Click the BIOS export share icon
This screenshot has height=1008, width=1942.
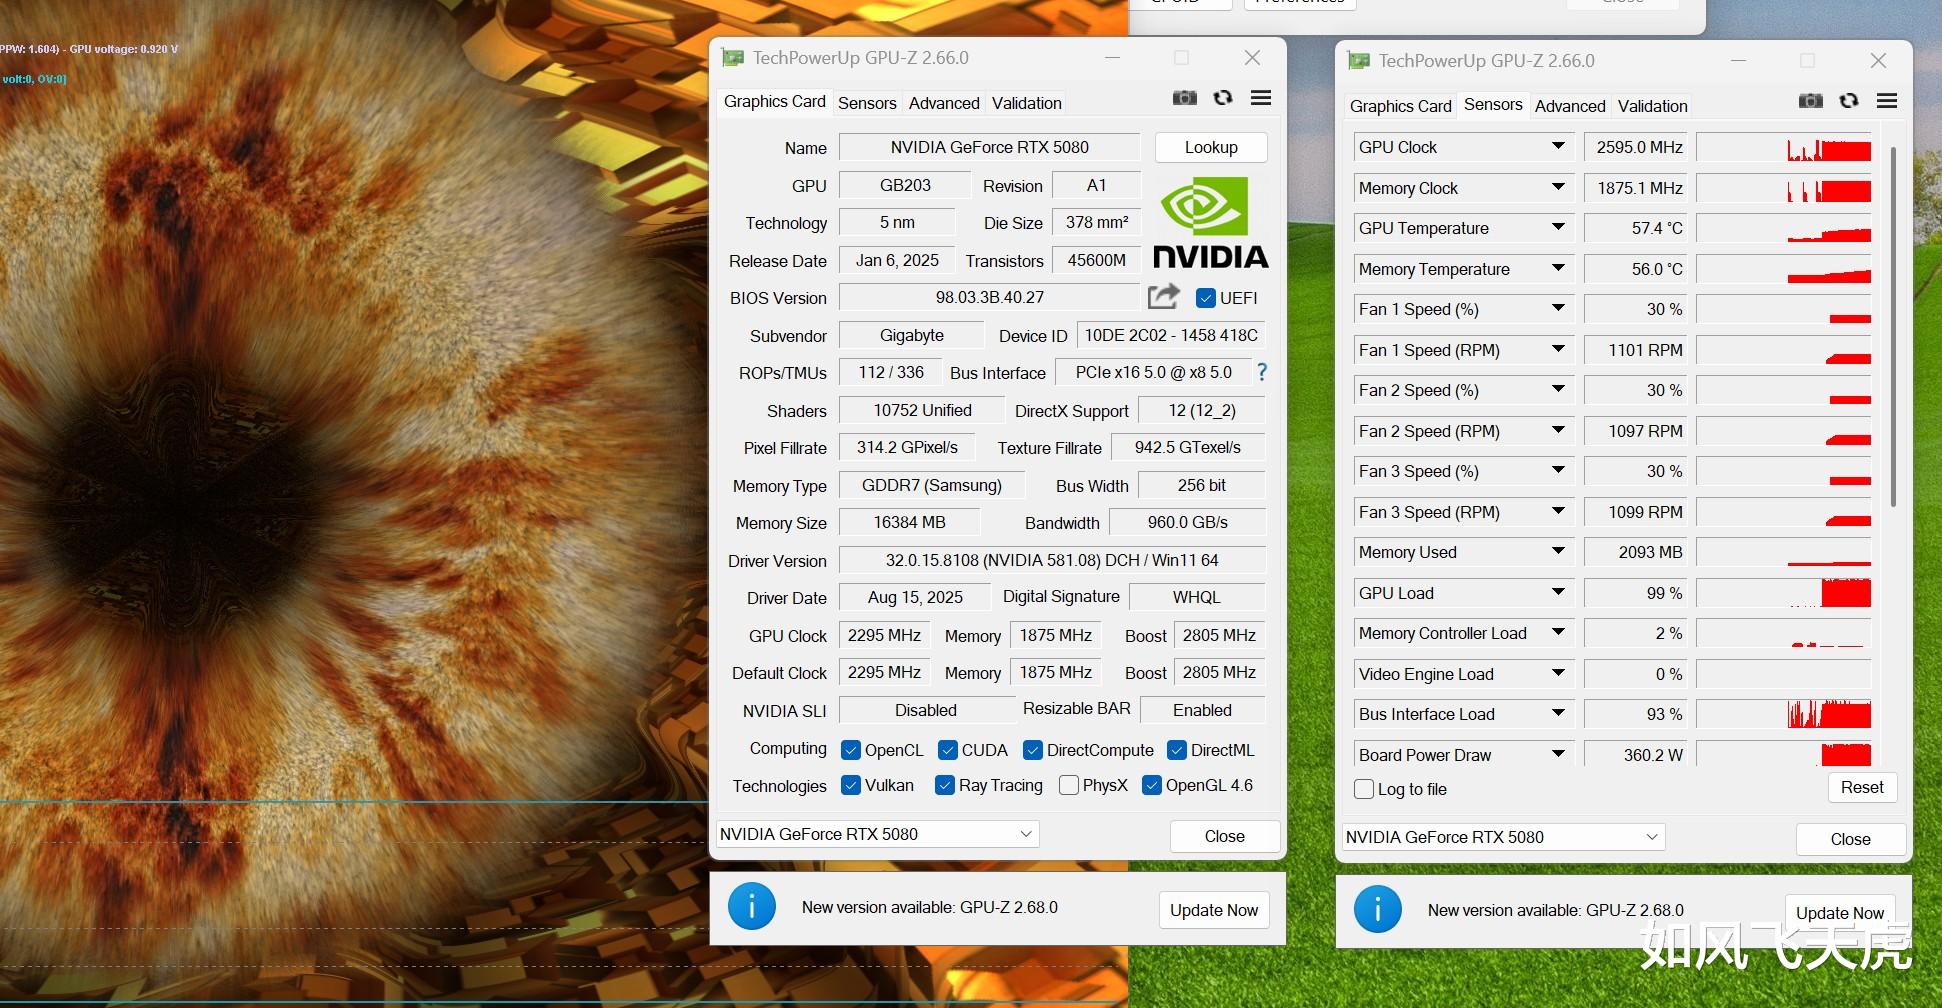(1163, 297)
